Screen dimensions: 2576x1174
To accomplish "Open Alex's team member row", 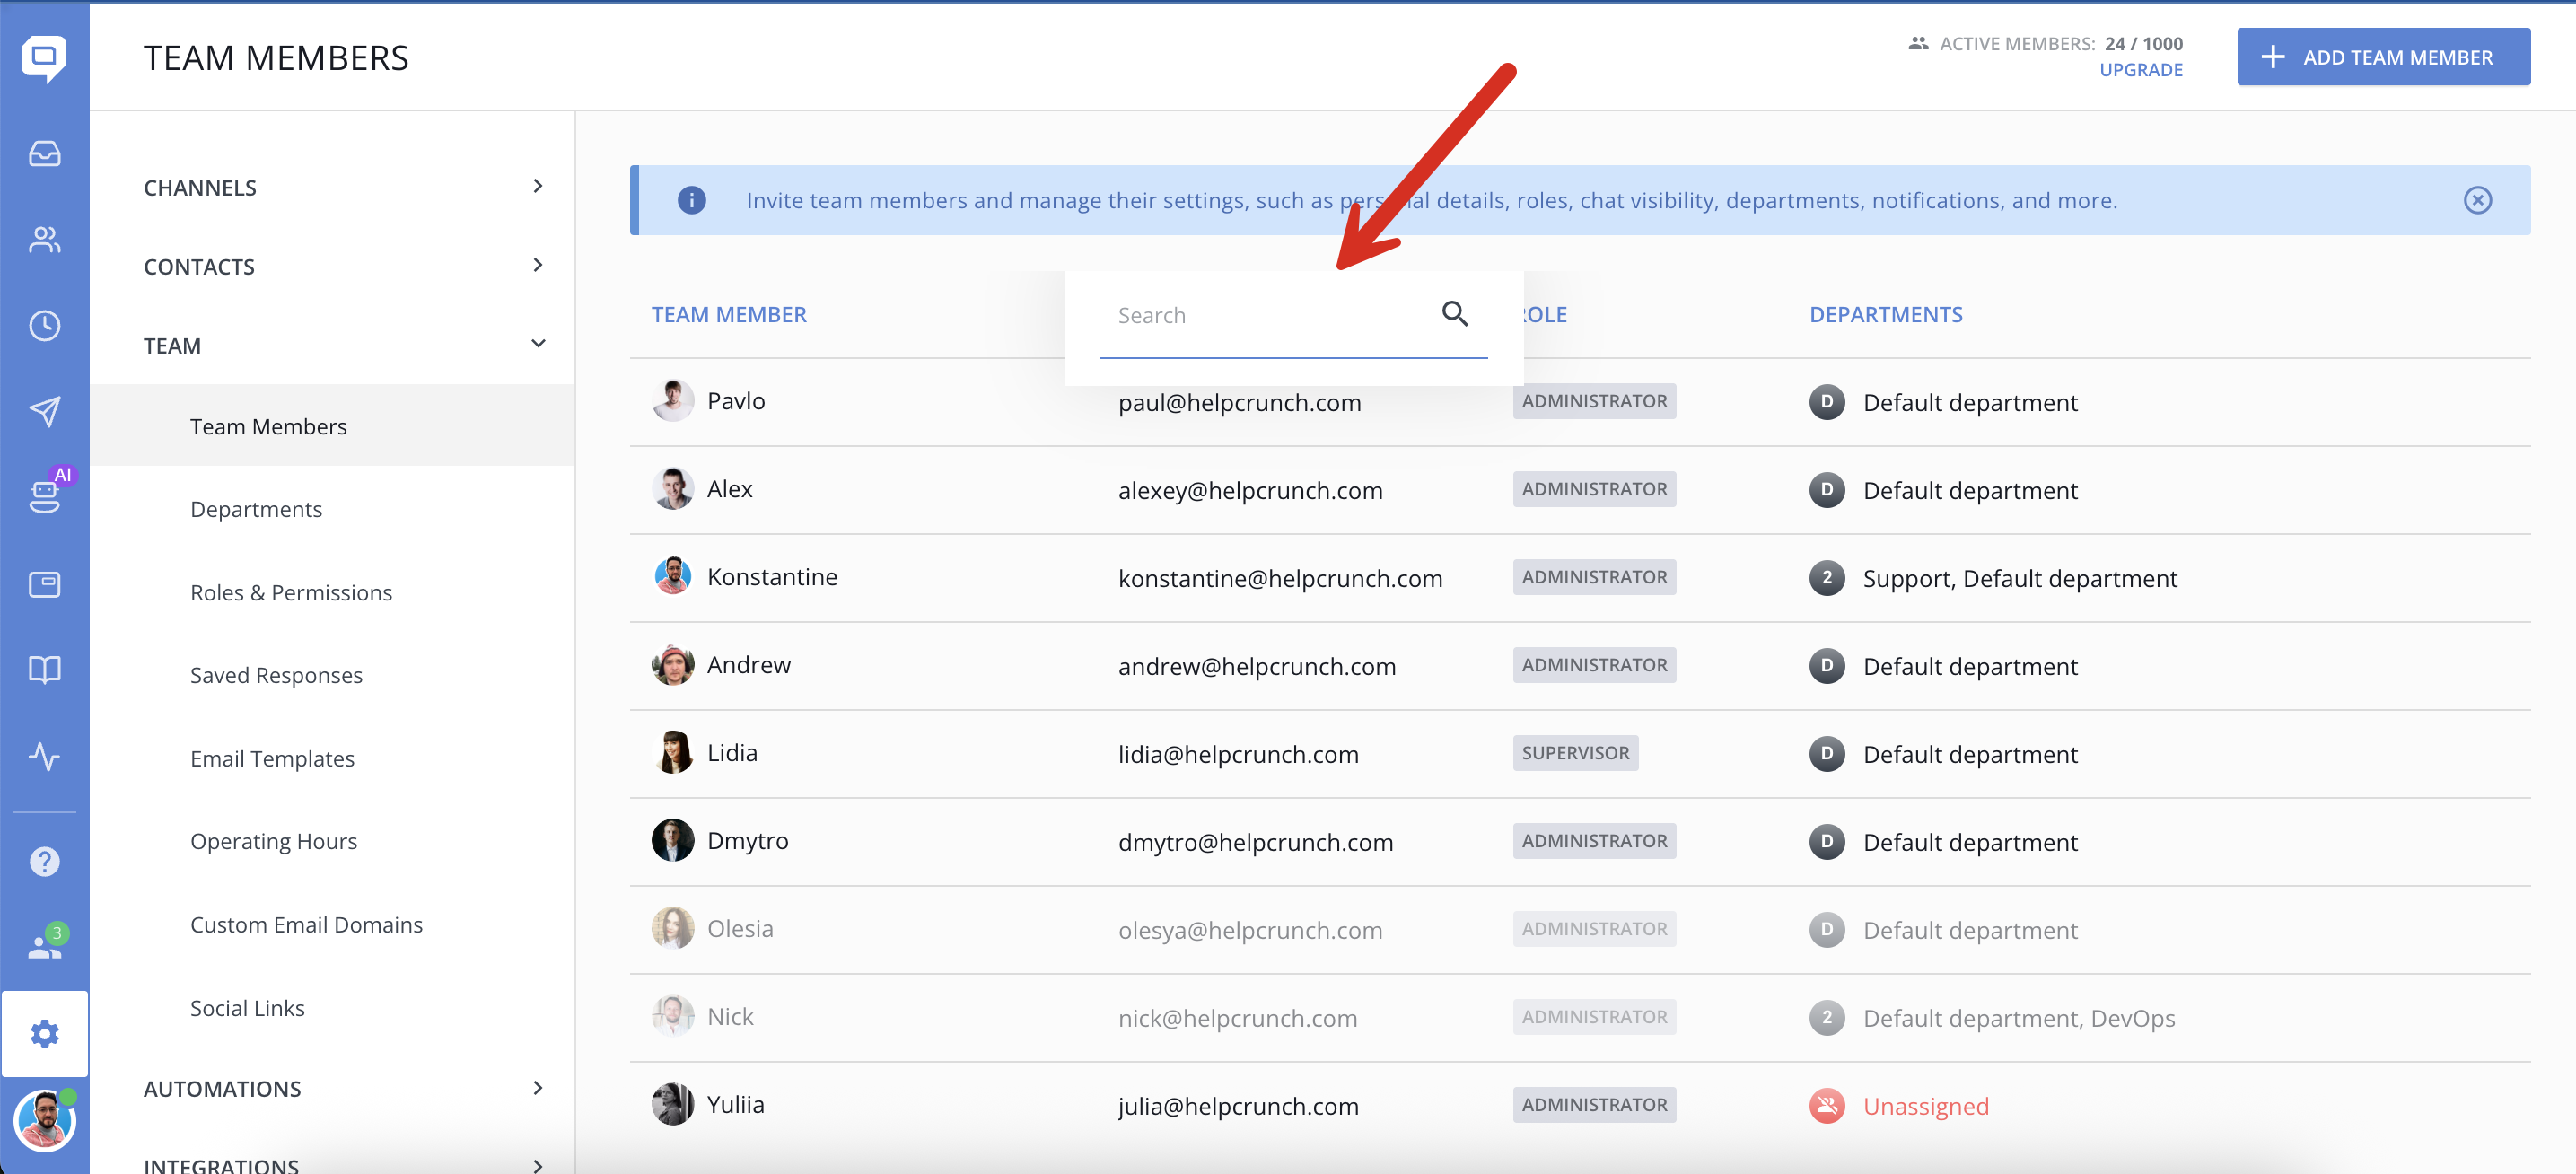I will coord(1579,490).
